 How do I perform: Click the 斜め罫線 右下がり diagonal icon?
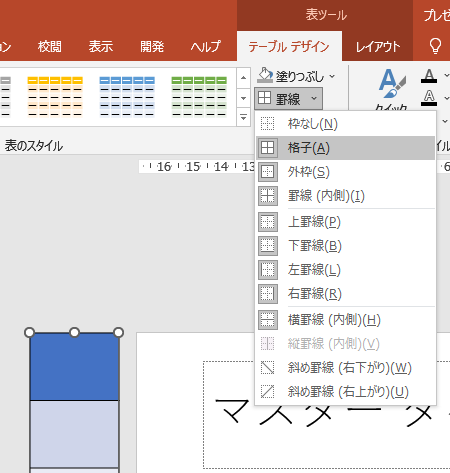click(x=267, y=368)
